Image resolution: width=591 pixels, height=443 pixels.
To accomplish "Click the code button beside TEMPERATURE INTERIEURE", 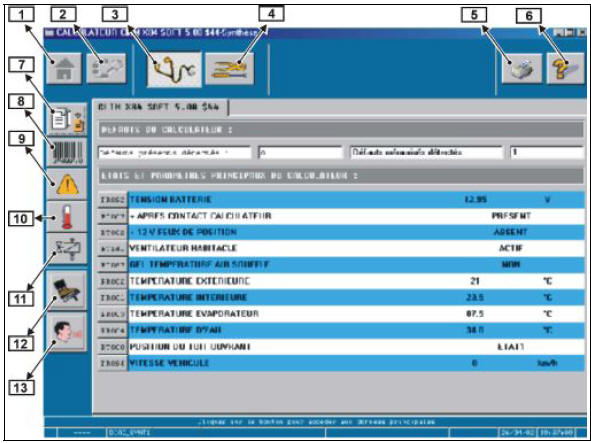I will [x=112, y=298].
